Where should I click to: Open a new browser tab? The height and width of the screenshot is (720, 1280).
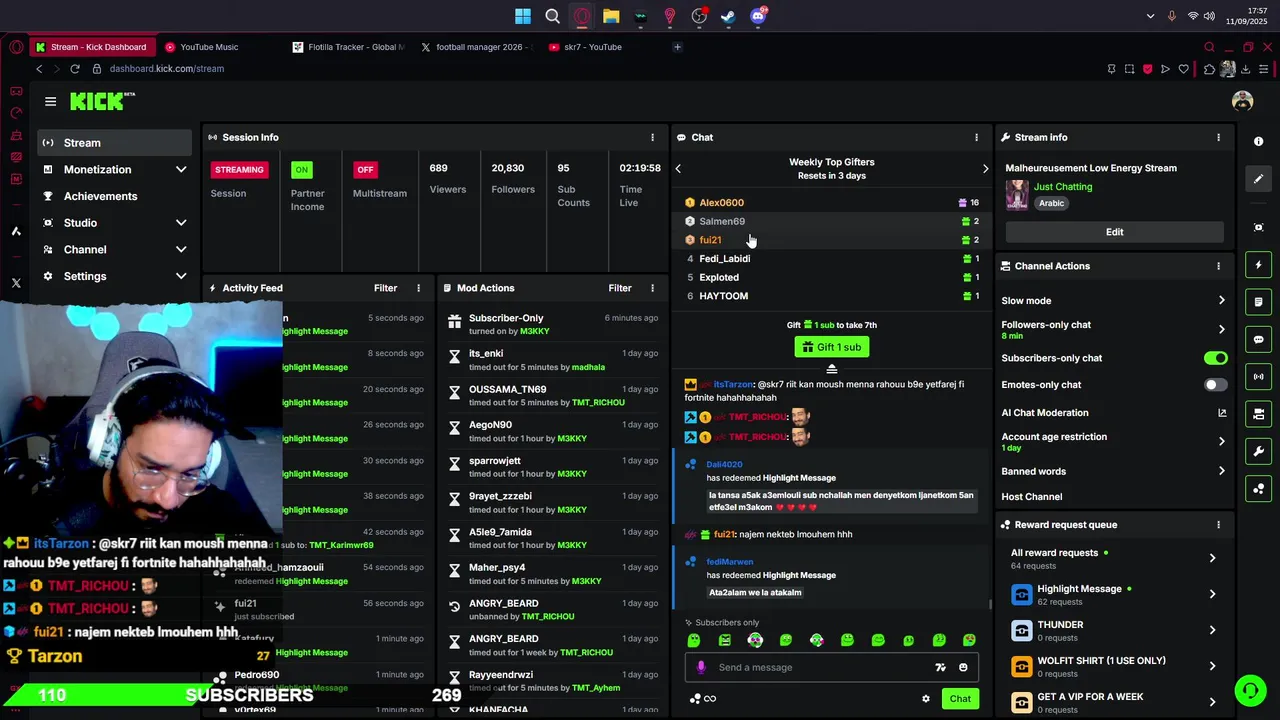[x=677, y=47]
